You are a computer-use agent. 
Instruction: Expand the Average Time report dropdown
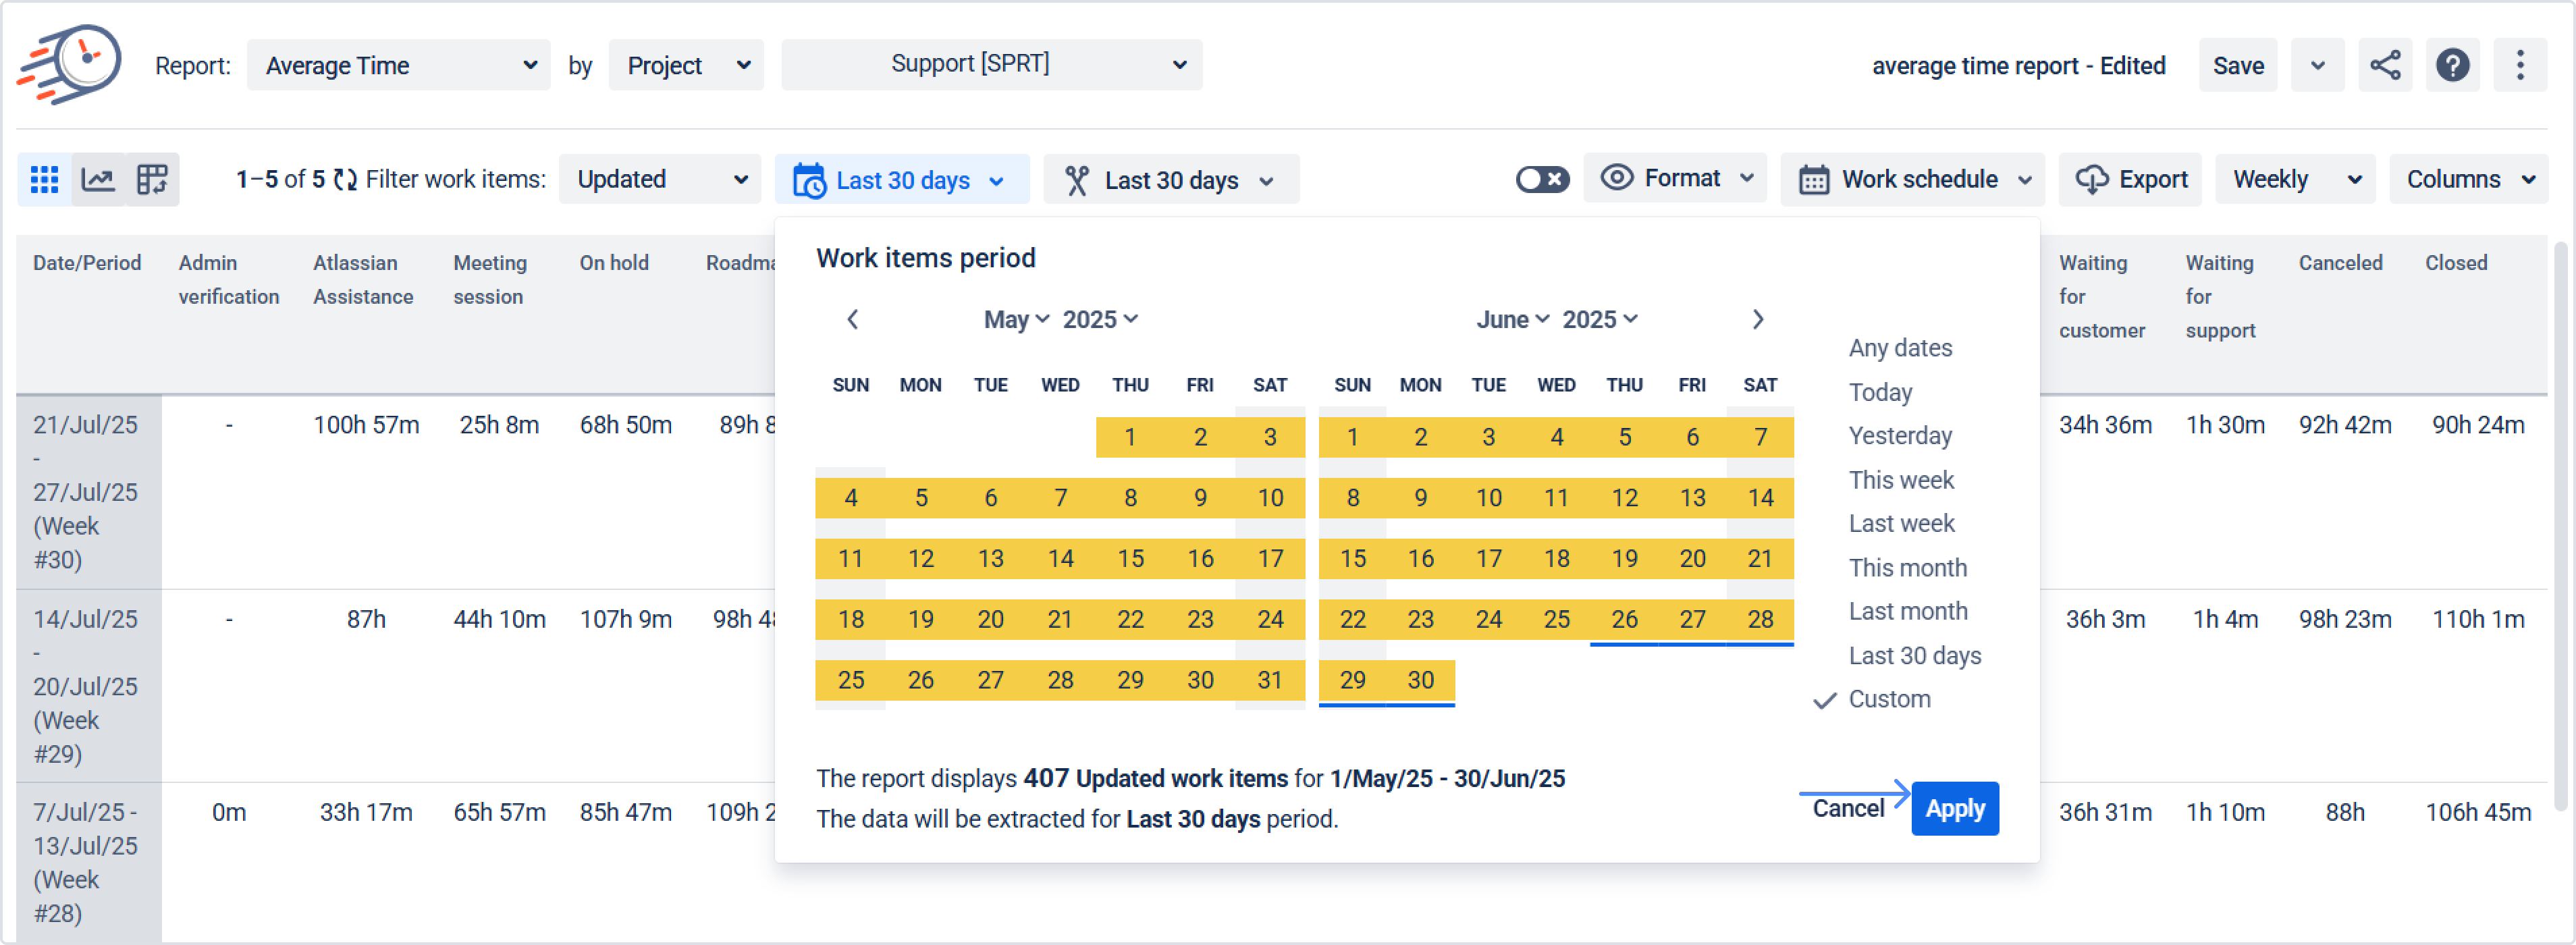coord(398,66)
